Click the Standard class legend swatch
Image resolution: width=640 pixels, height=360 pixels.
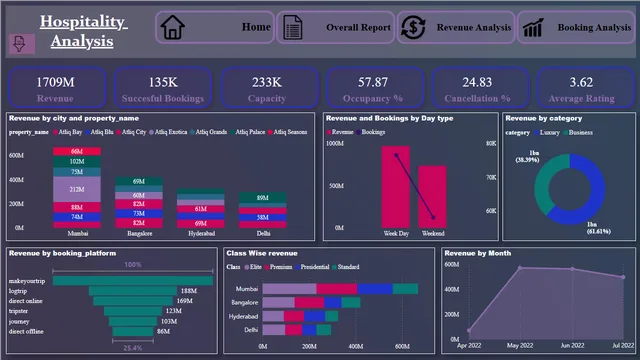tap(334, 267)
